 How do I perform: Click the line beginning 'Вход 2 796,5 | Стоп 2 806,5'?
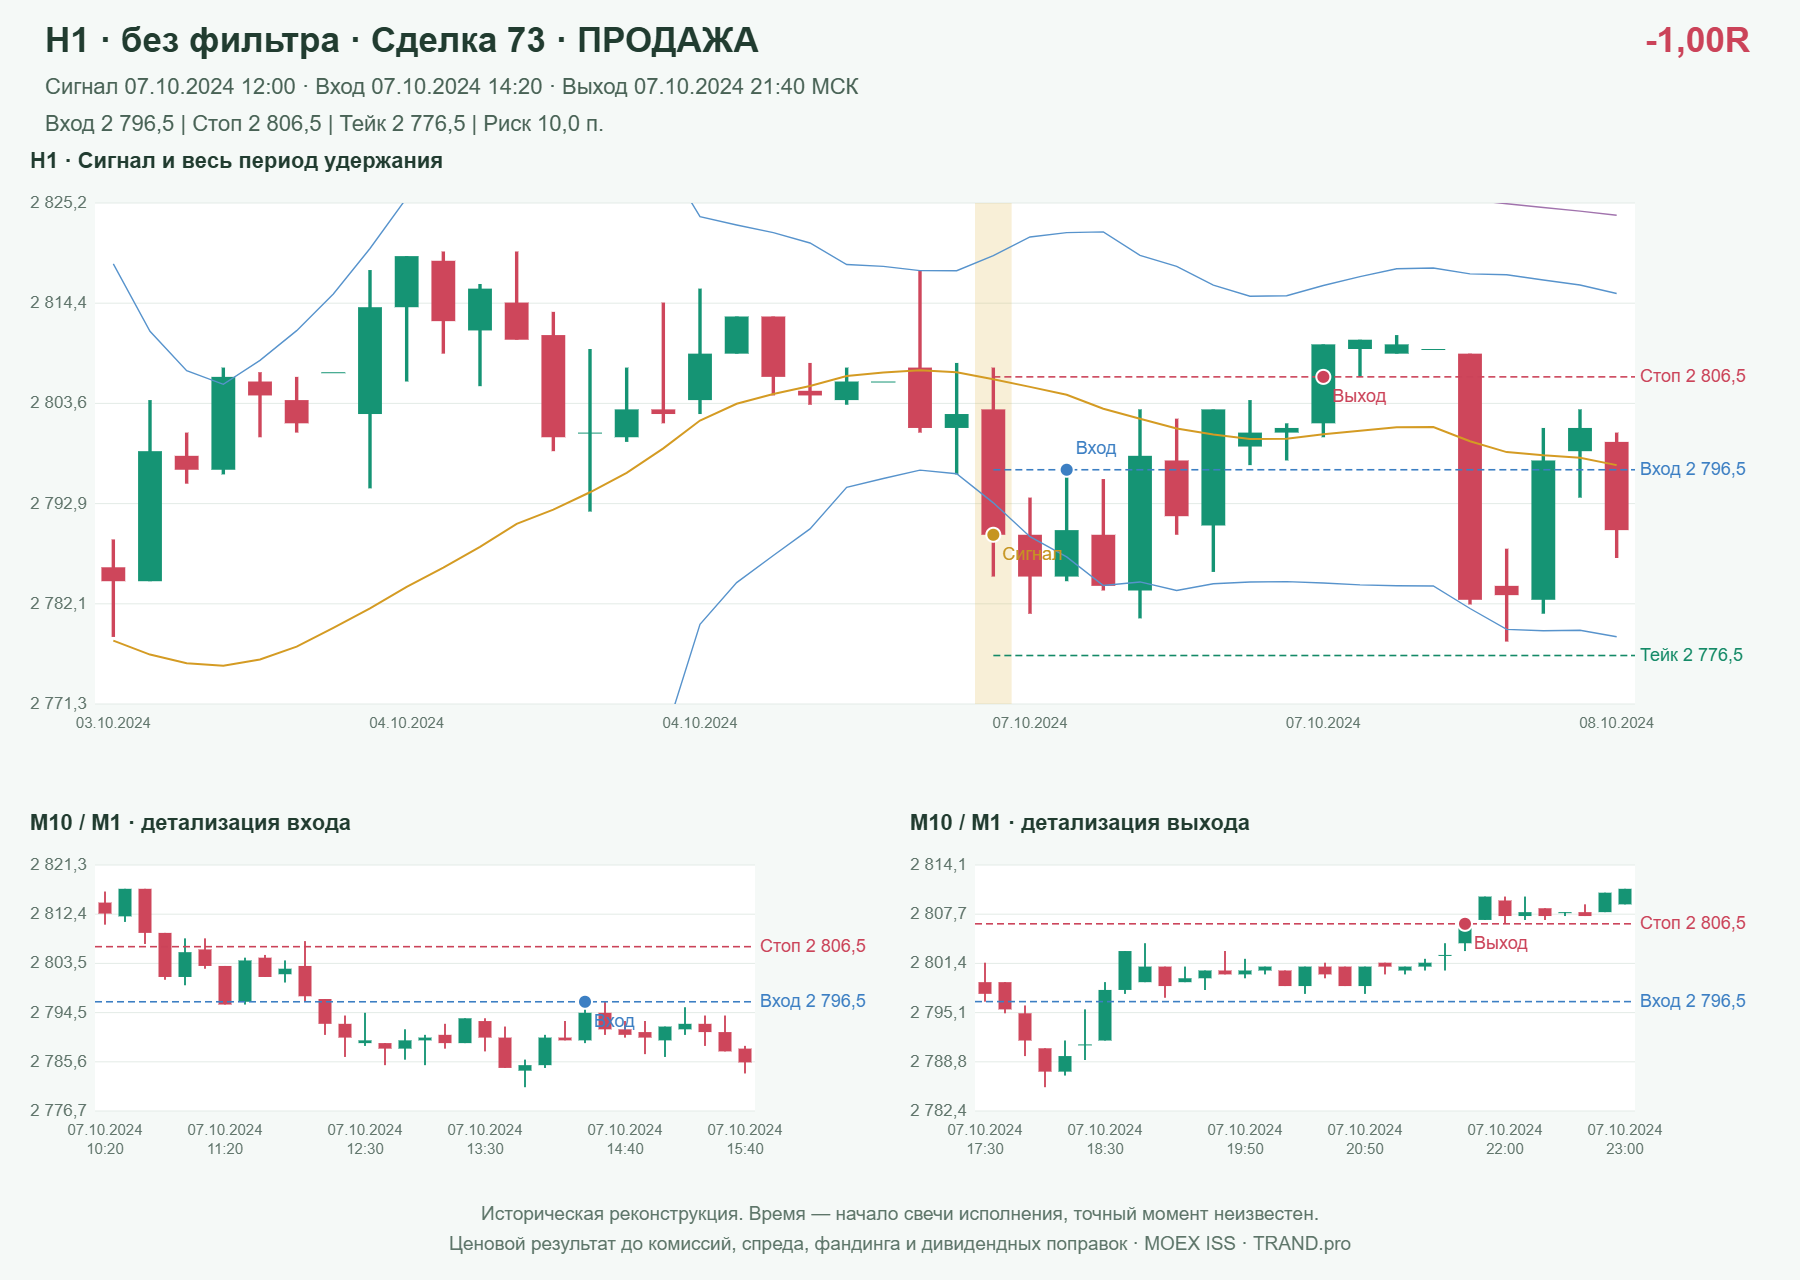pos(324,124)
